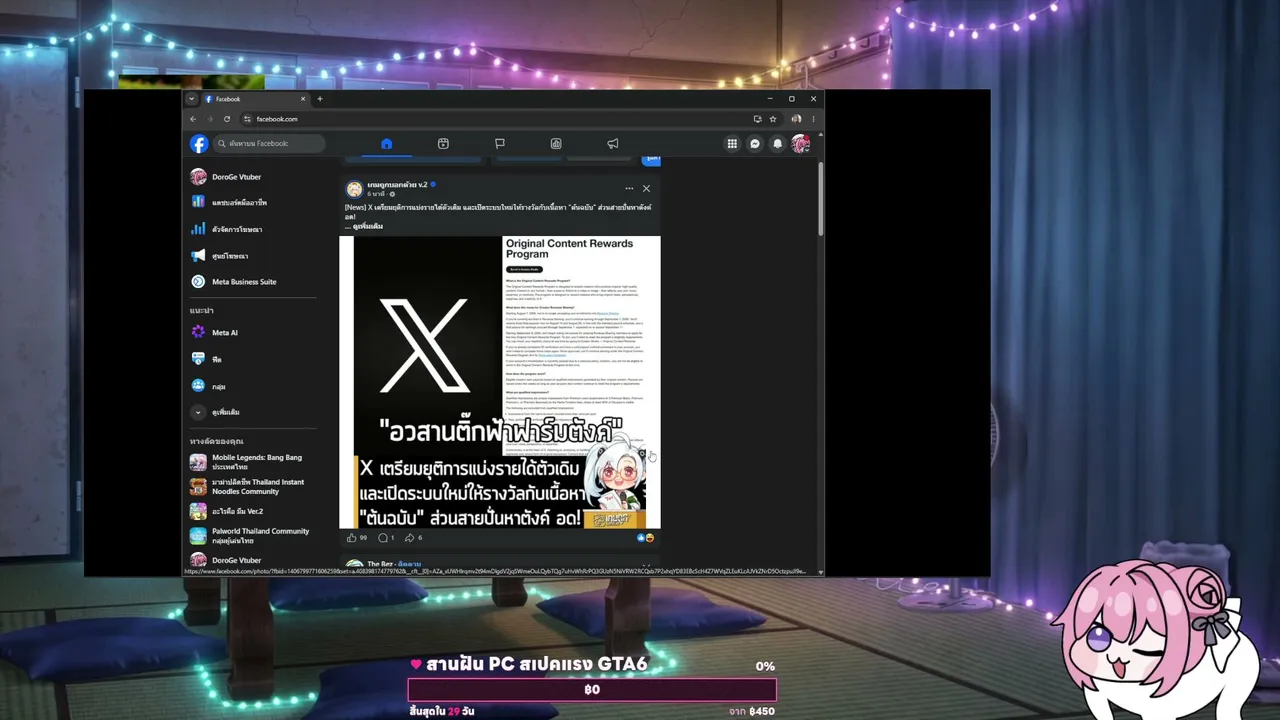Open the Facebook logo home link
Viewport: 1280px width, 720px height.
[199, 144]
